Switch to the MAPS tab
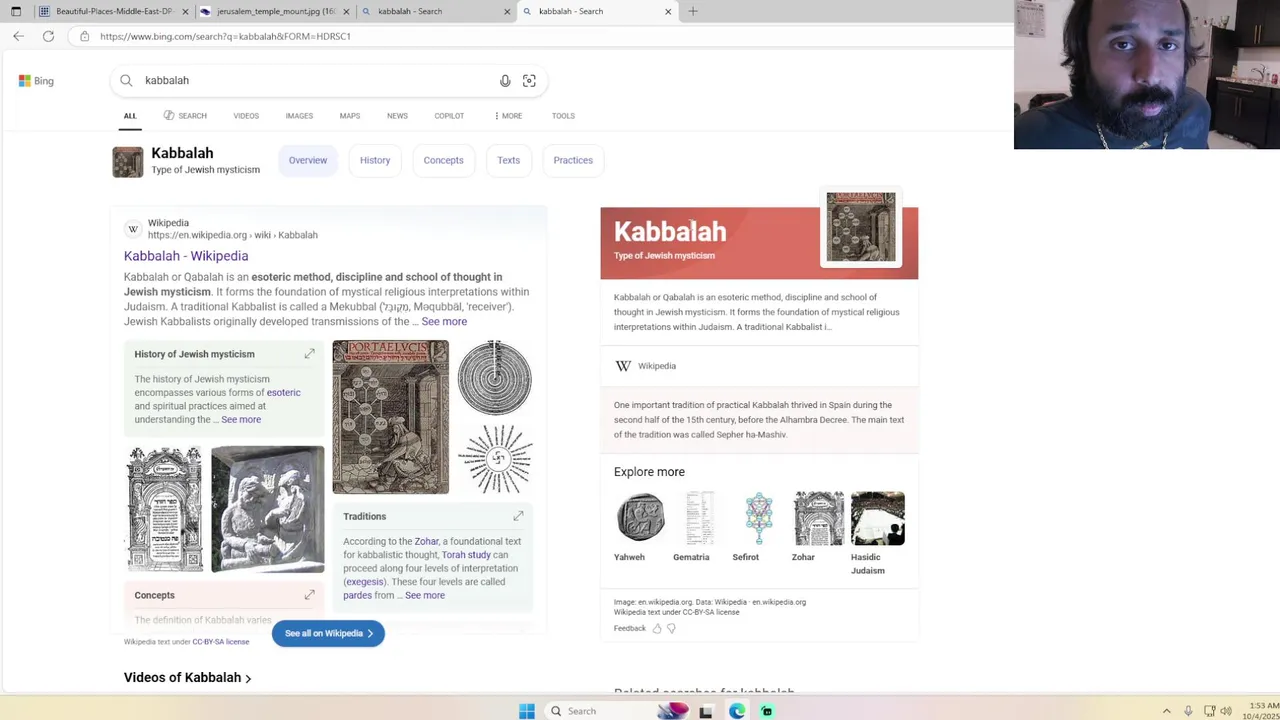Screen dimensions: 1280x720 click(350, 116)
